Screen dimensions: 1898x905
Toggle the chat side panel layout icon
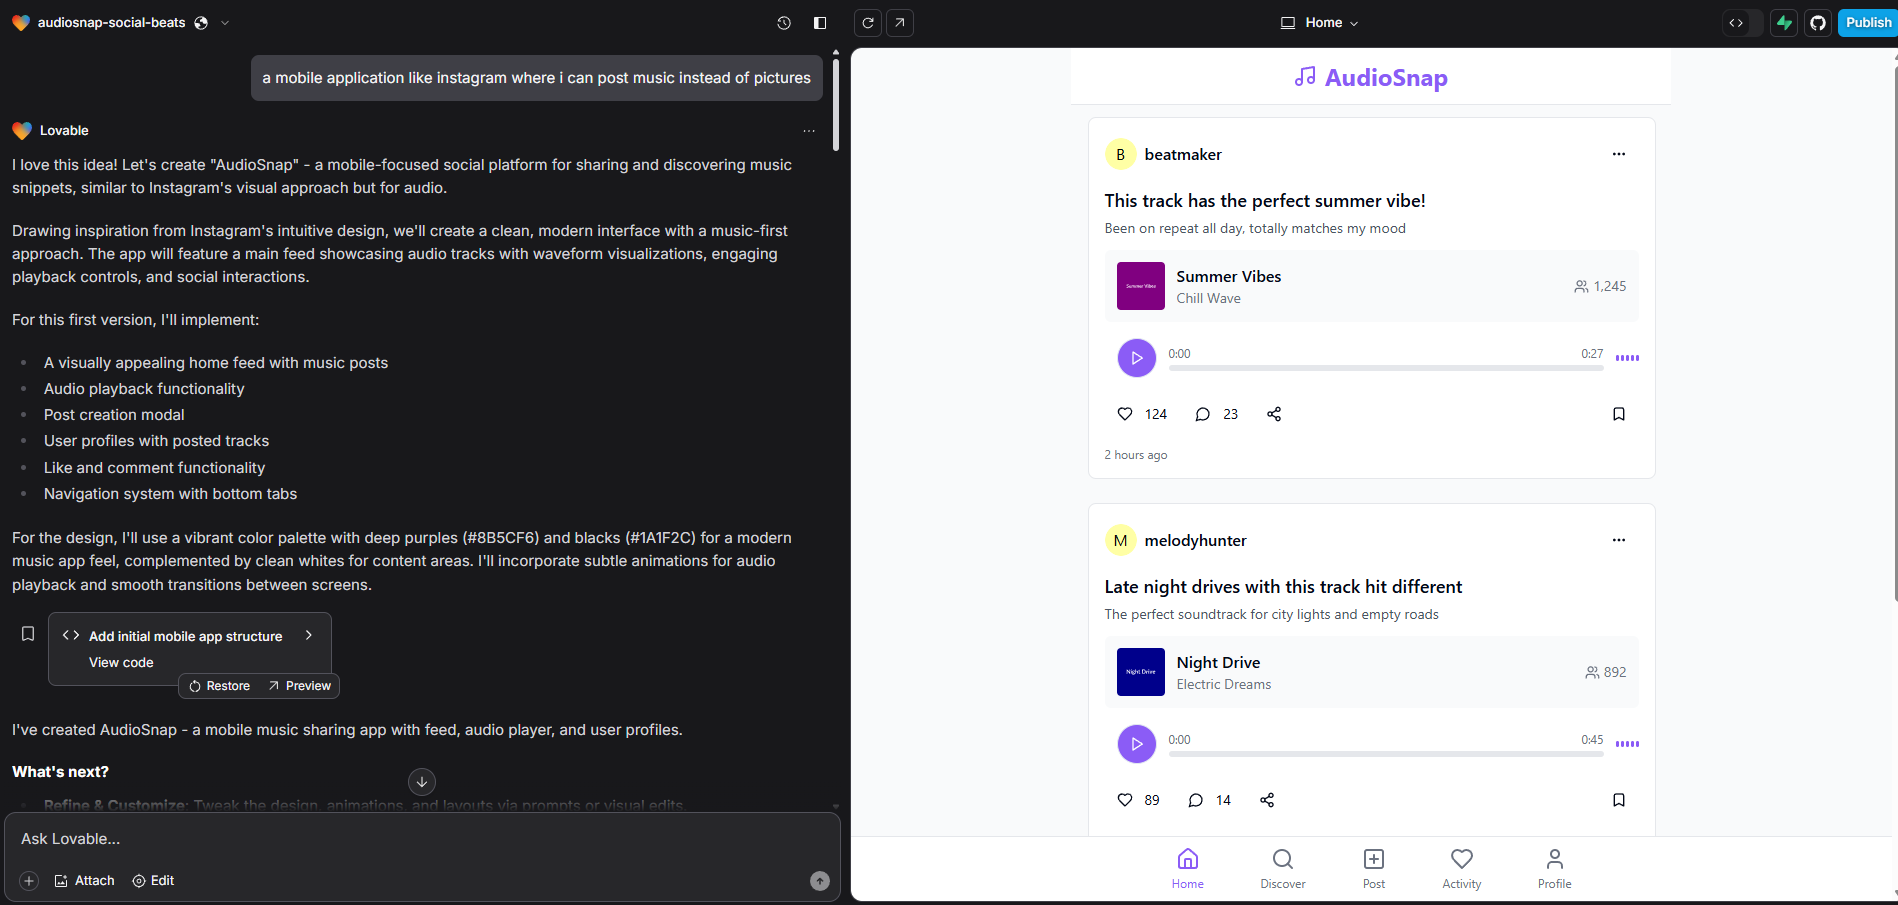click(820, 23)
